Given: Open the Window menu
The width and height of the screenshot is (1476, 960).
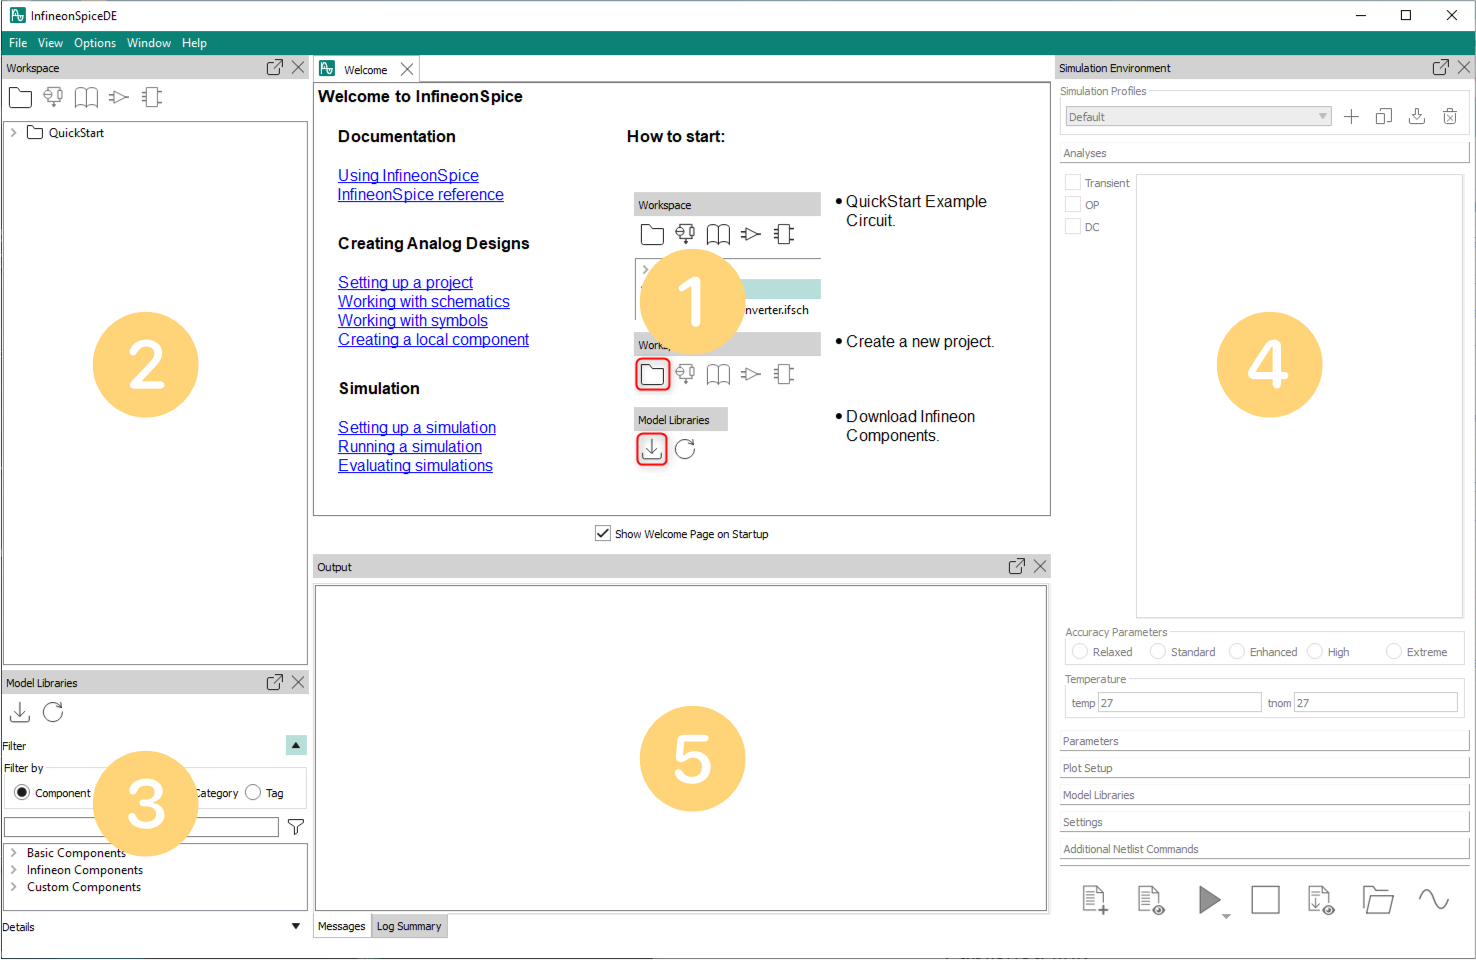Looking at the screenshot, I should point(149,43).
